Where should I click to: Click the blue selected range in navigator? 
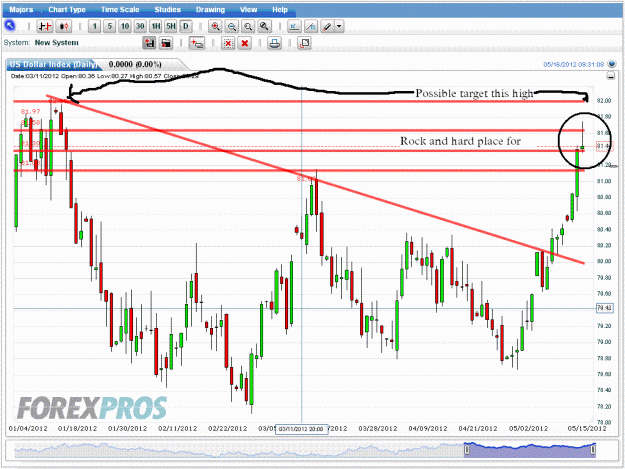[x=530, y=450]
